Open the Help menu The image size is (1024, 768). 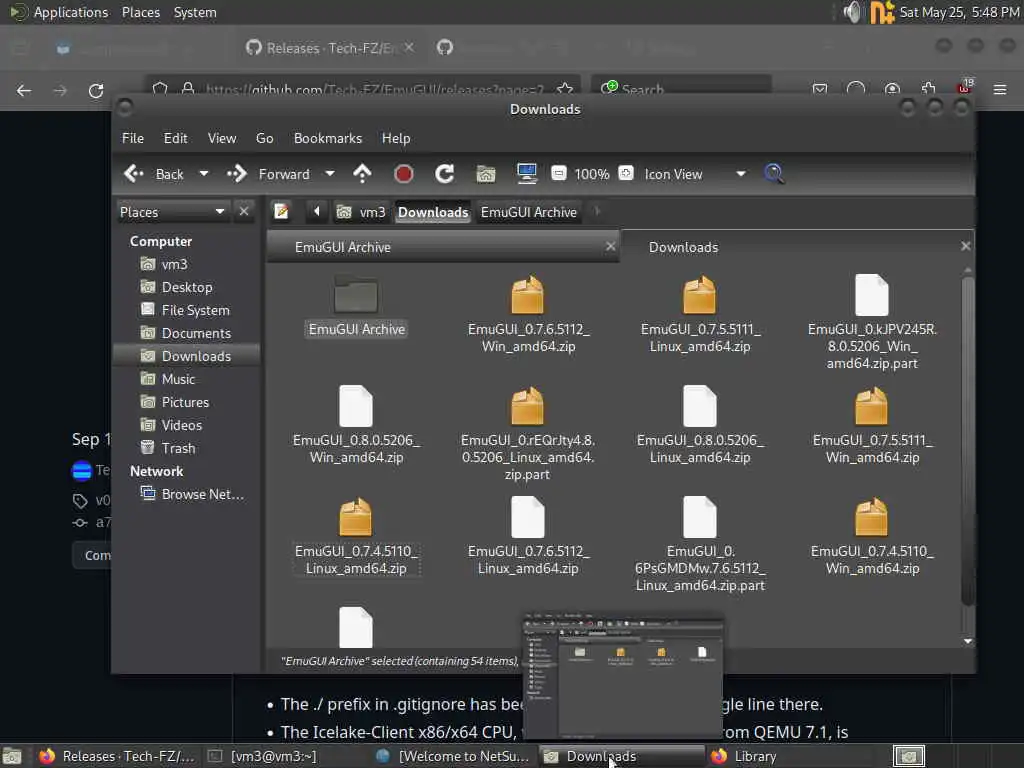tap(396, 138)
